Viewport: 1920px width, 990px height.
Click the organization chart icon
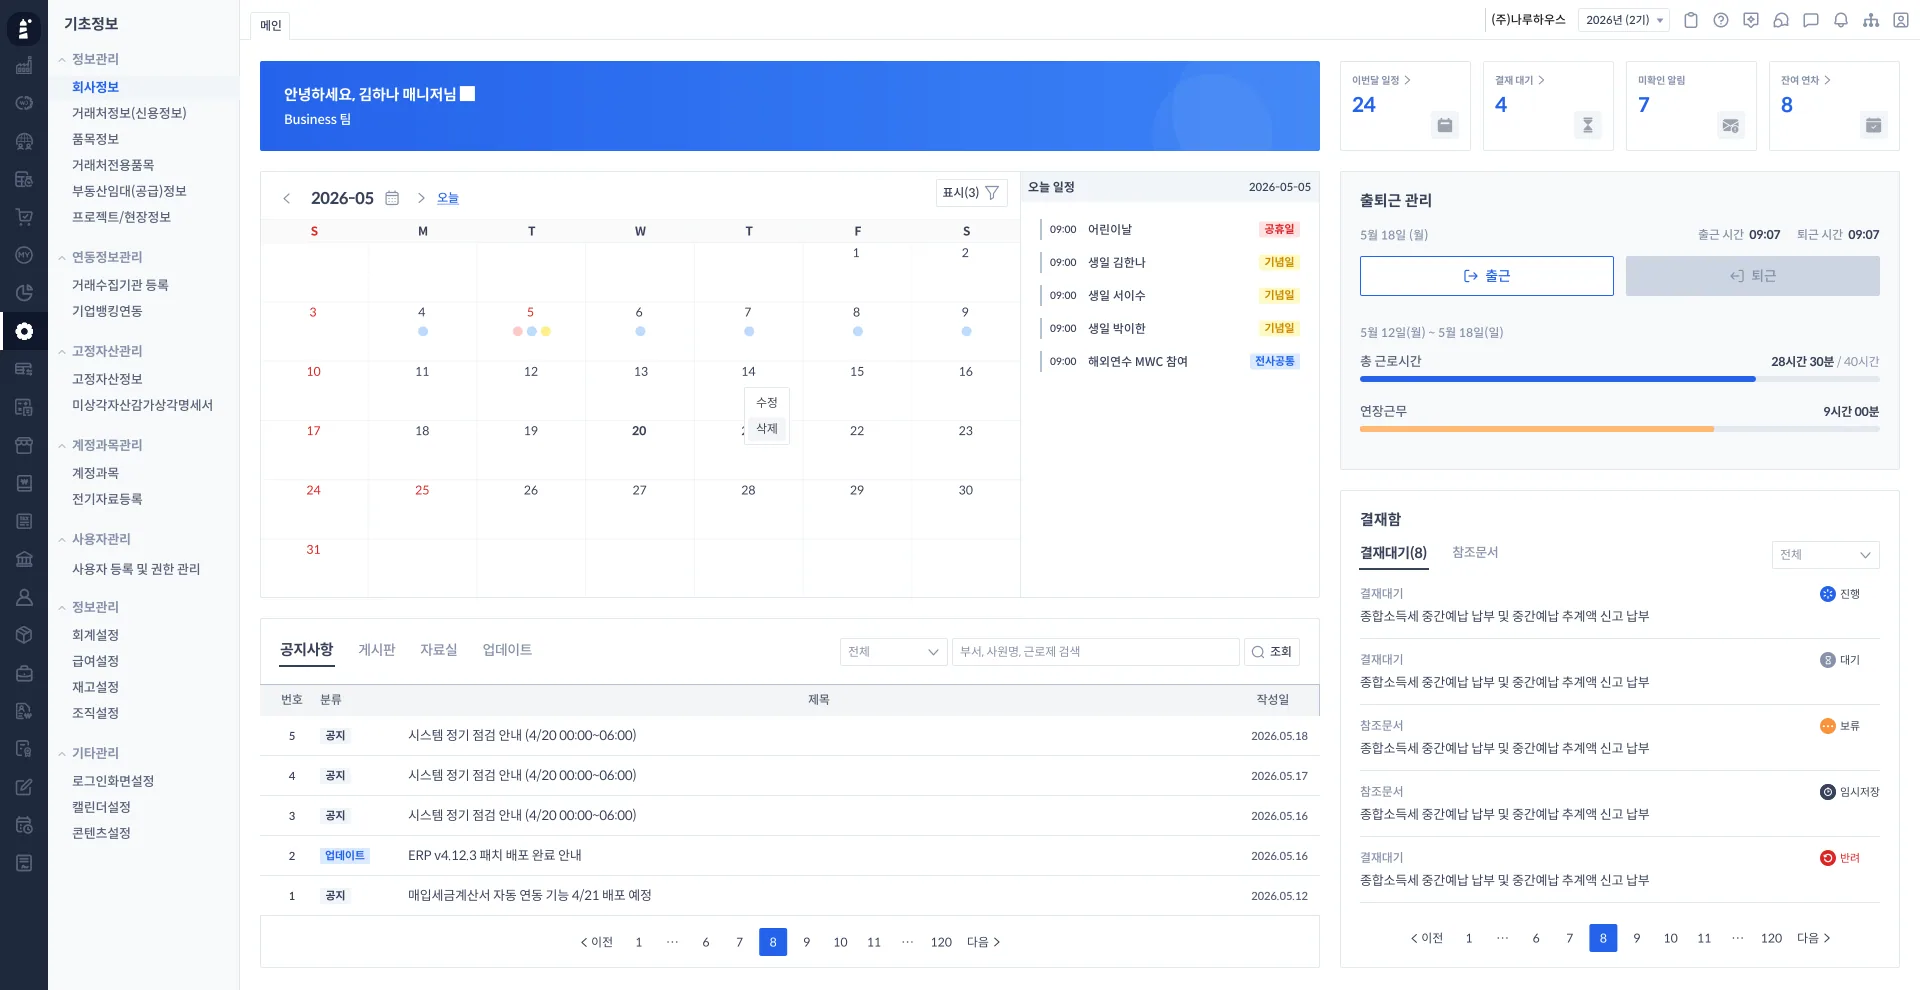pos(1871,20)
